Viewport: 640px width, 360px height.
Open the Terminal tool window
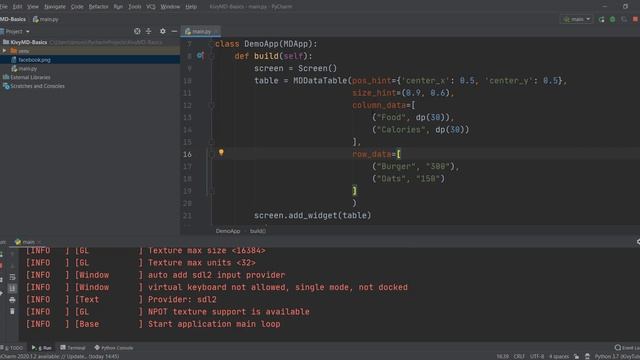73,348
